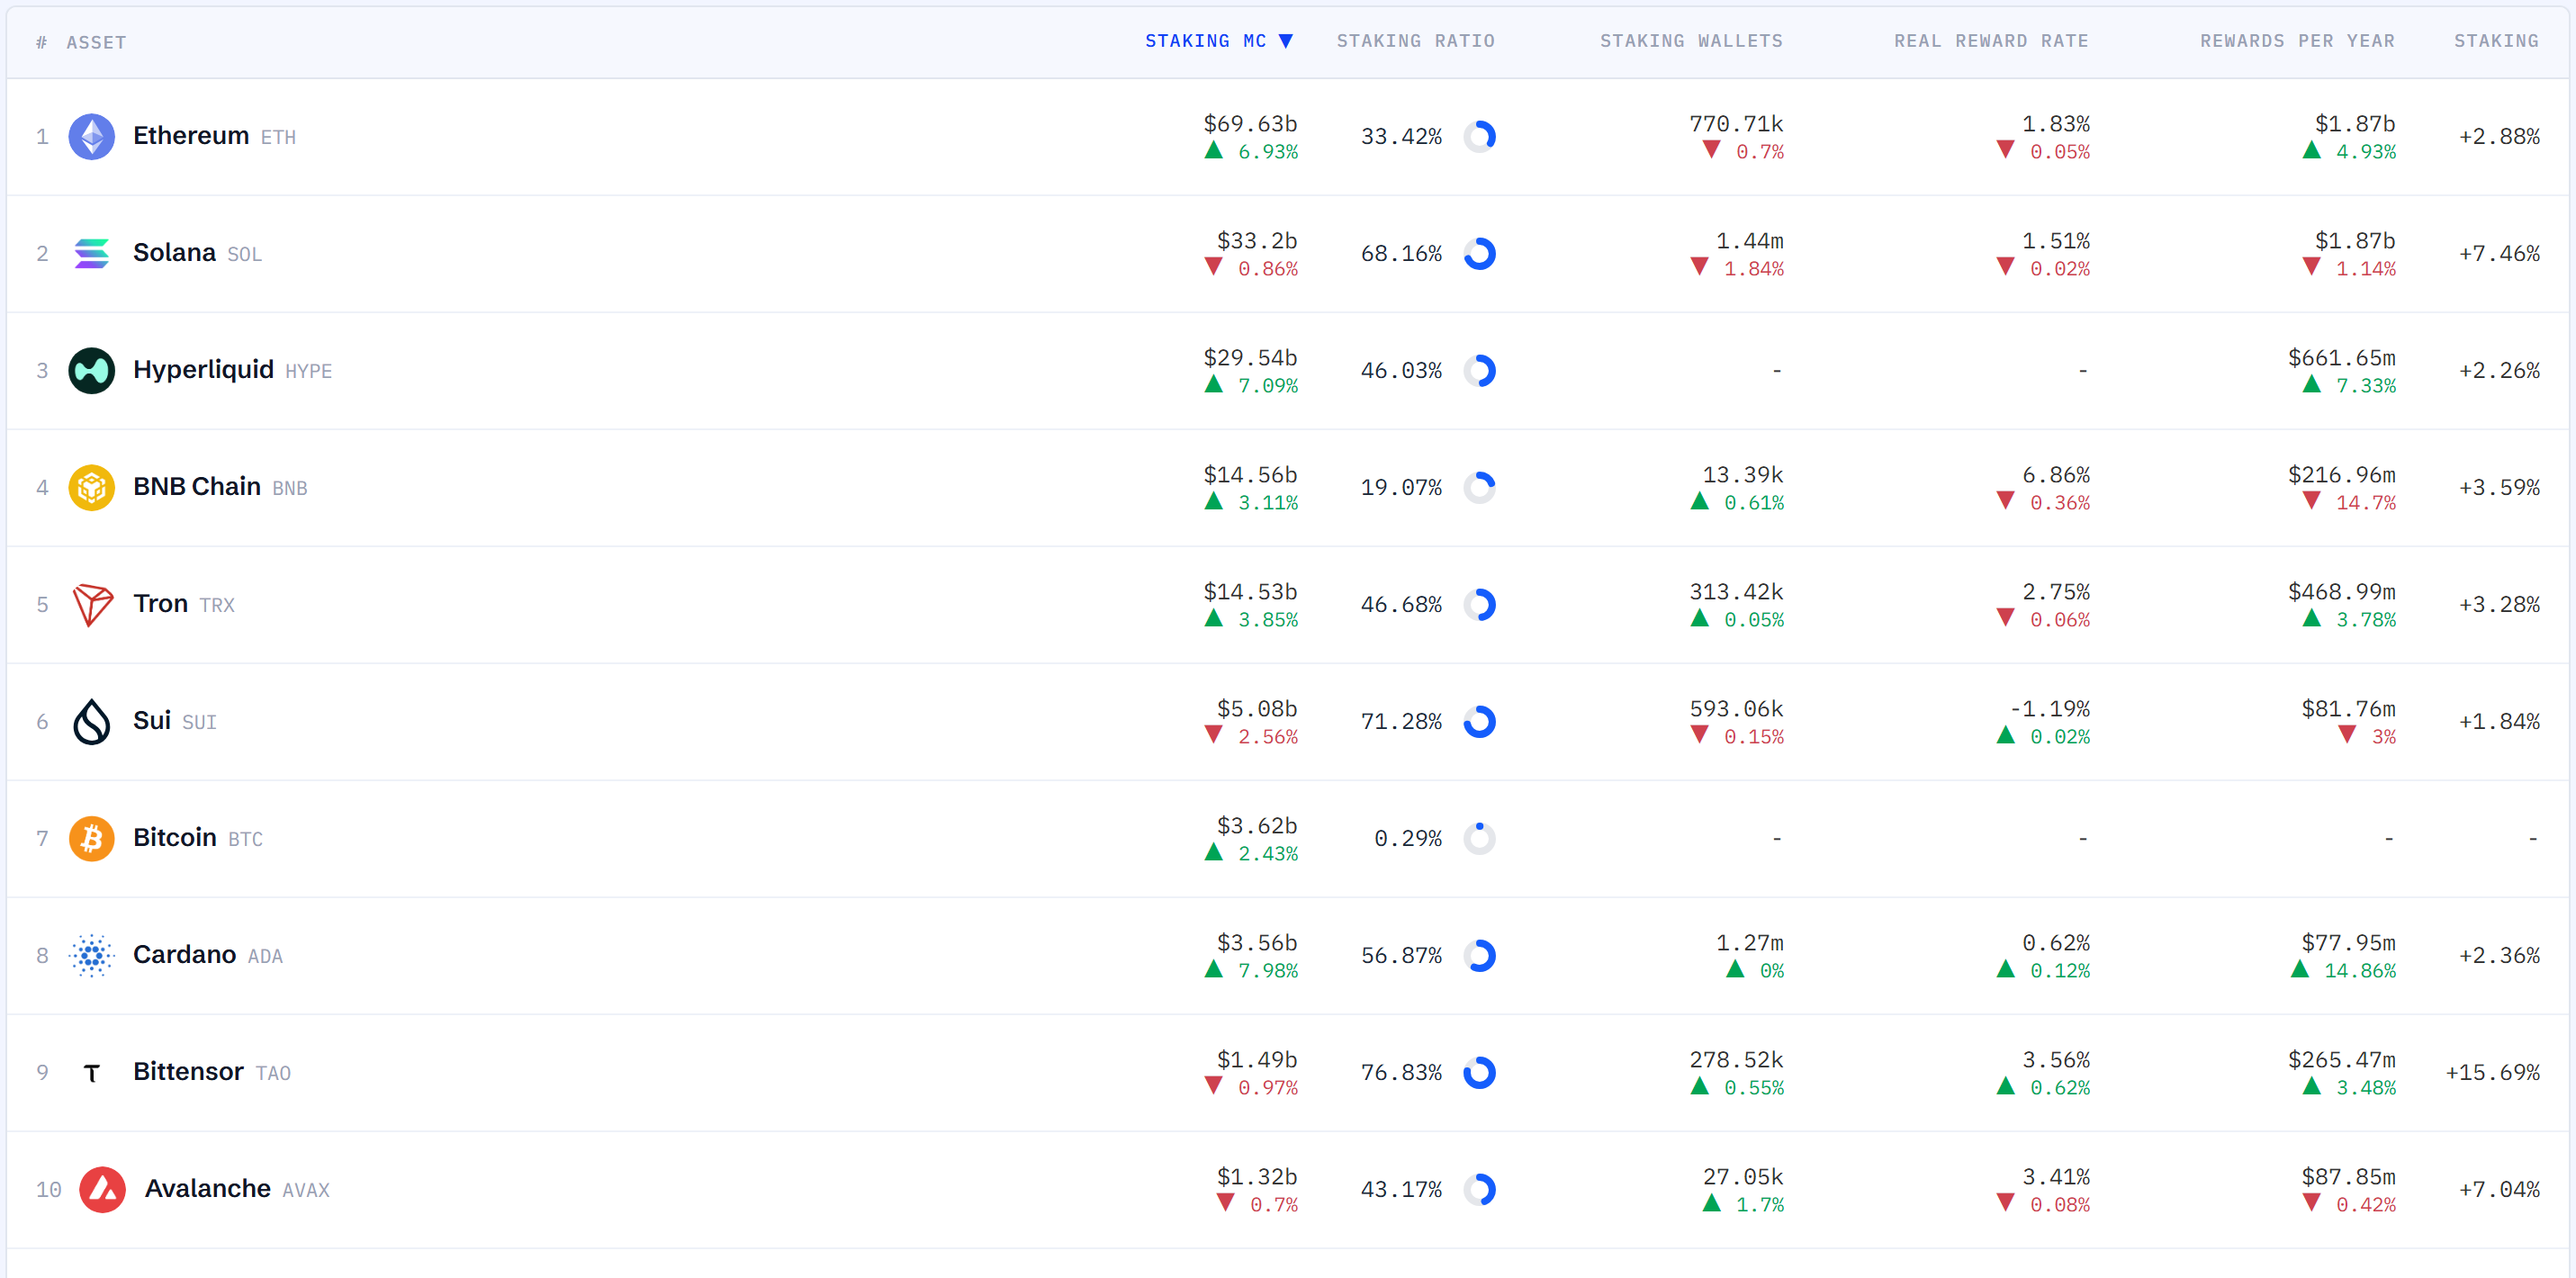Click Ethereum's staking ratio ring chart
The height and width of the screenshot is (1278, 2576).
point(1480,137)
